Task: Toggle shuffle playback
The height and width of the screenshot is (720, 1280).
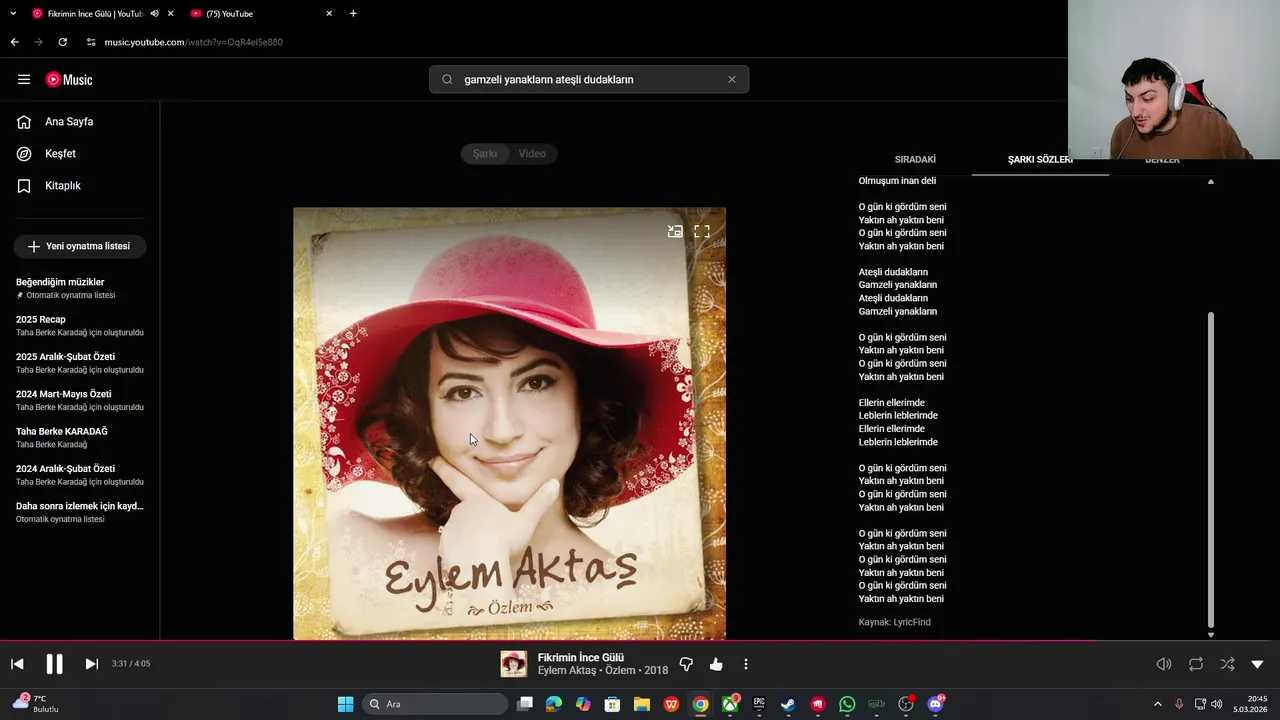Action: tap(1227, 664)
